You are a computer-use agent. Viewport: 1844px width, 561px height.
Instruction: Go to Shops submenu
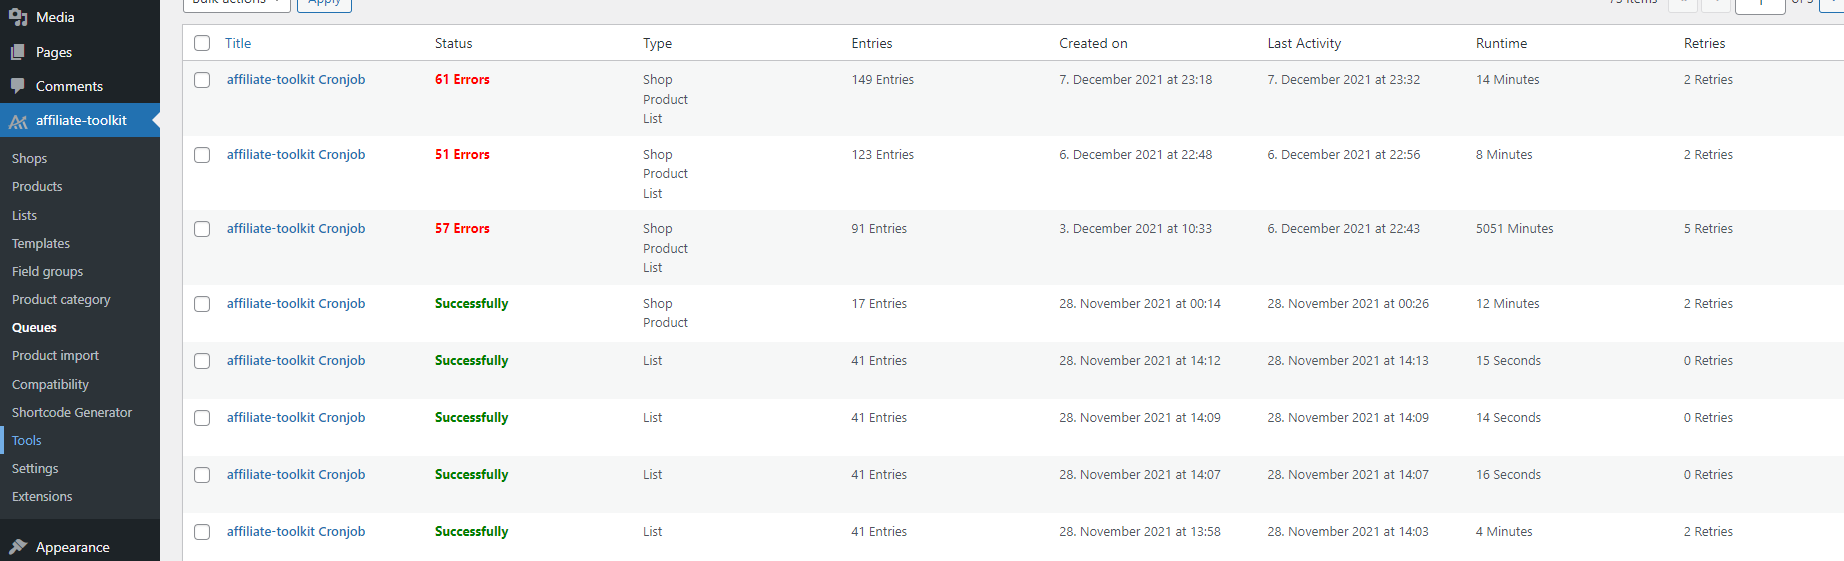coord(29,158)
